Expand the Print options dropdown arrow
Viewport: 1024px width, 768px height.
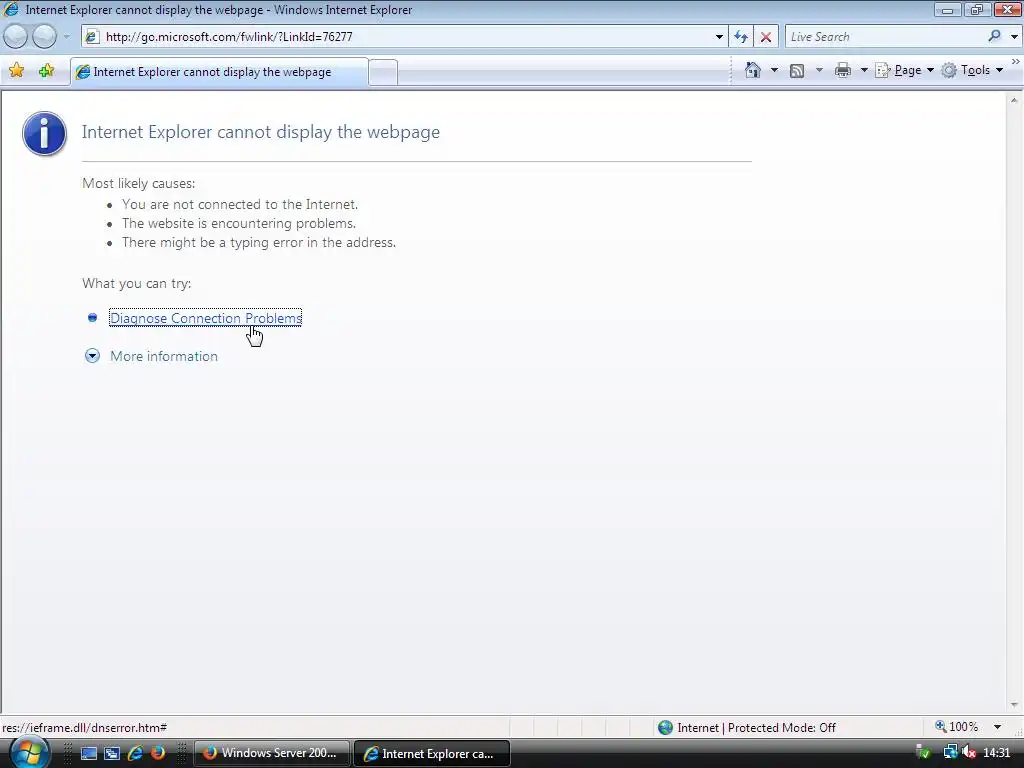click(864, 70)
